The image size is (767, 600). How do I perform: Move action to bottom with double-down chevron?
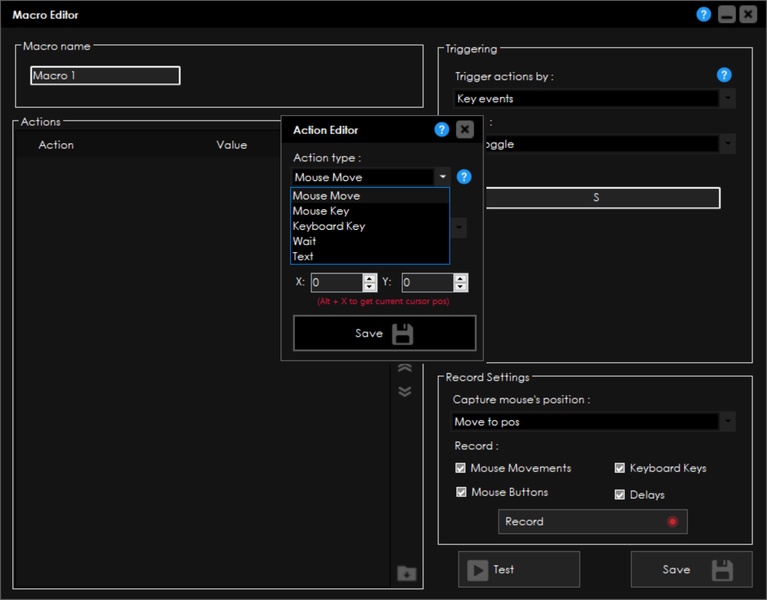pyautogui.click(x=404, y=391)
